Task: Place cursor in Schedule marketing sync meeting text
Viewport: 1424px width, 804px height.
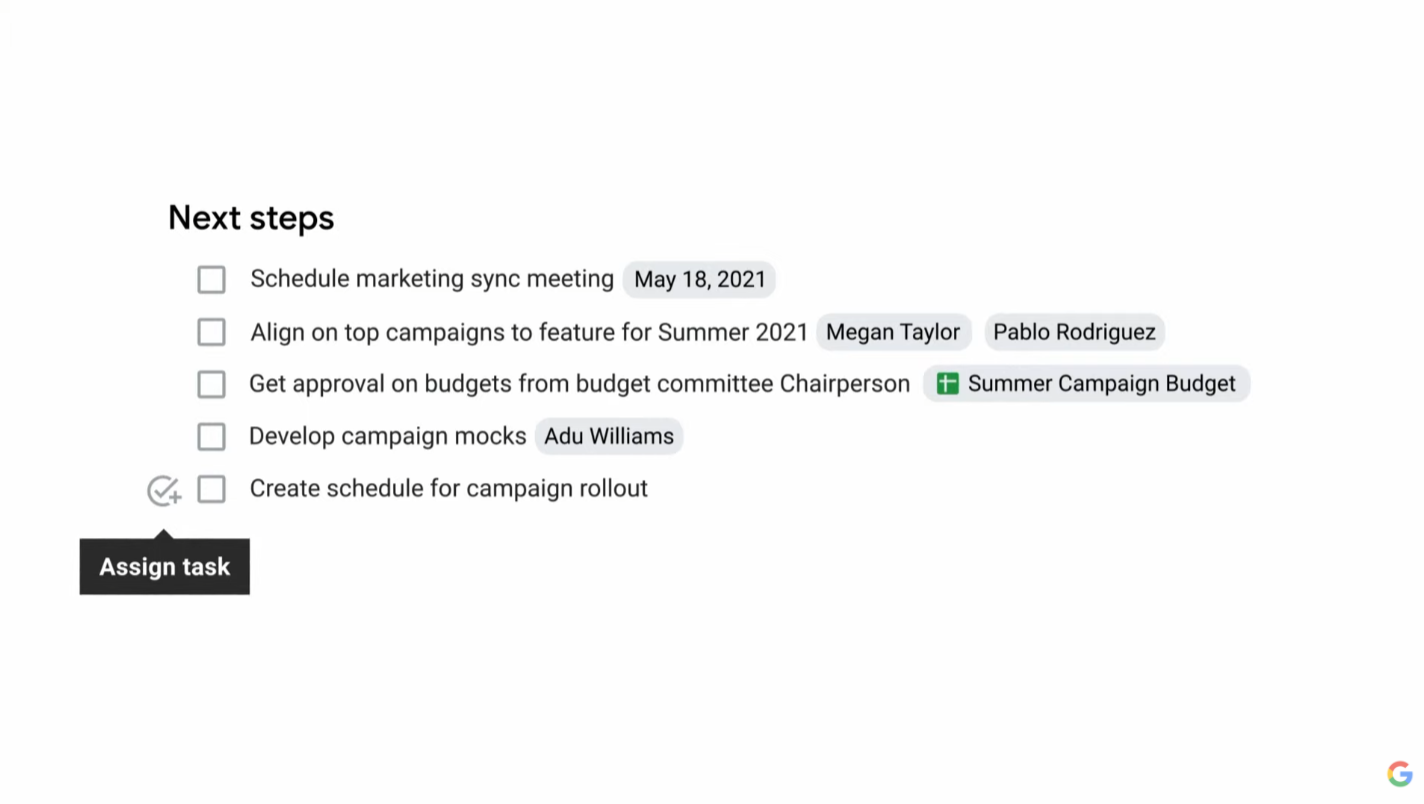Action: [431, 279]
